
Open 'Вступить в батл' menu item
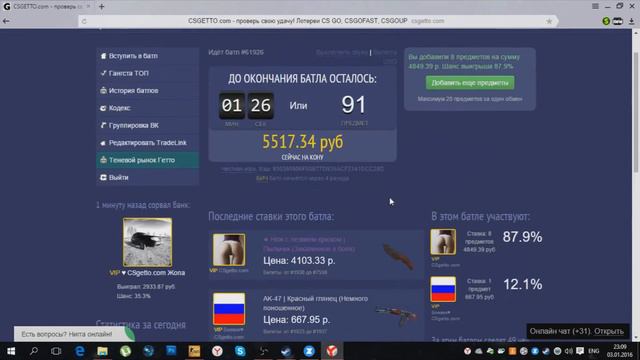click(148, 56)
